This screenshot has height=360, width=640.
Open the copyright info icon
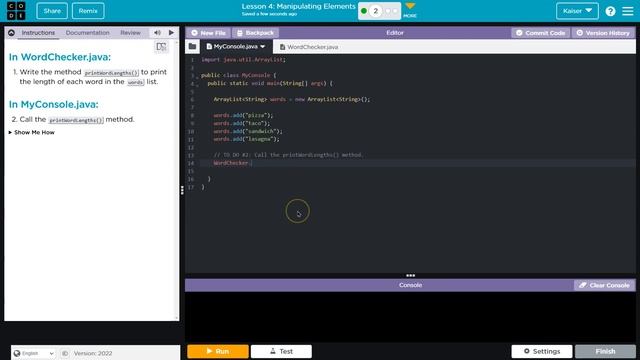tap(64, 353)
